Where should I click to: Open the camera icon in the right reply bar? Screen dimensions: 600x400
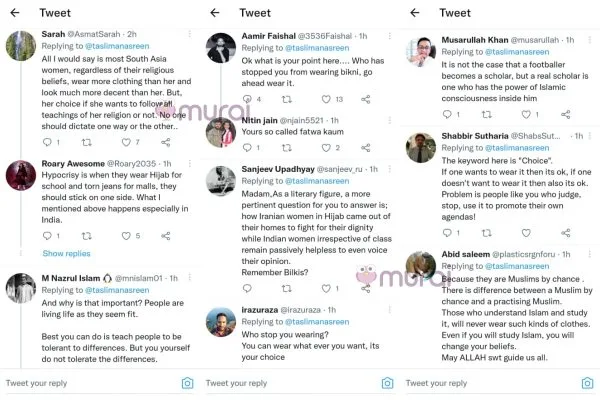click(587, 383)
